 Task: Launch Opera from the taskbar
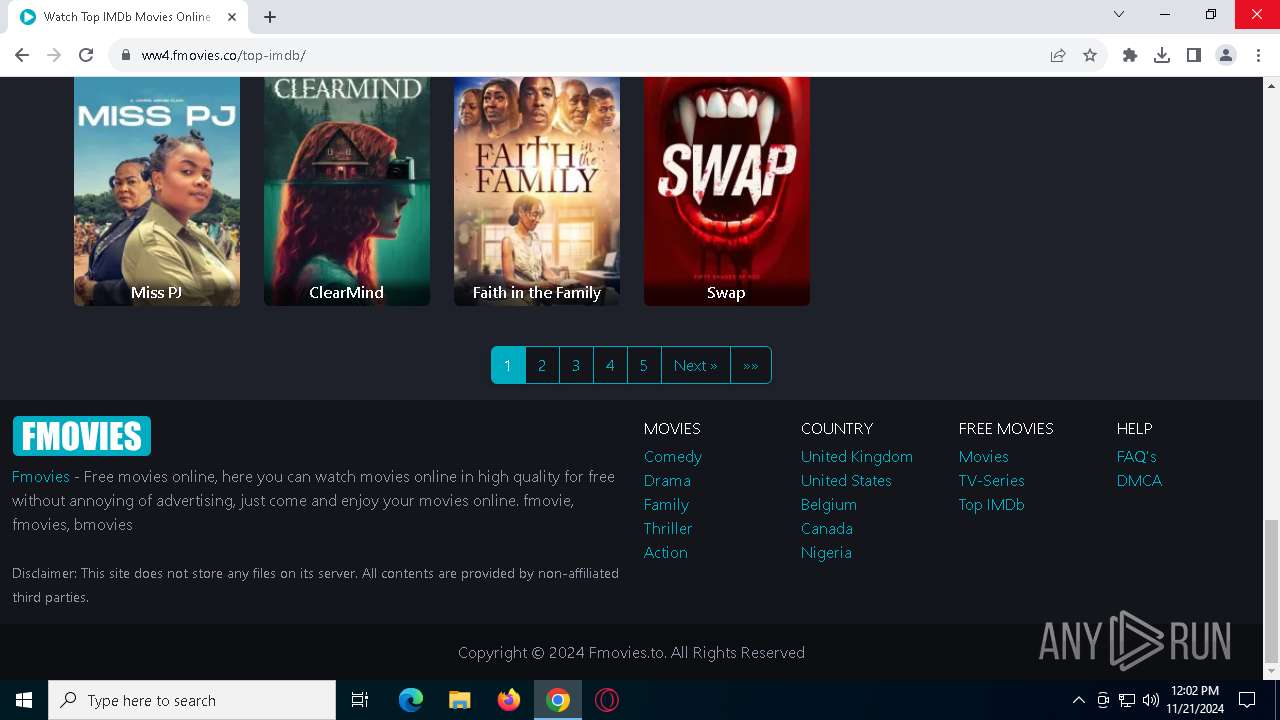(607, 700)
